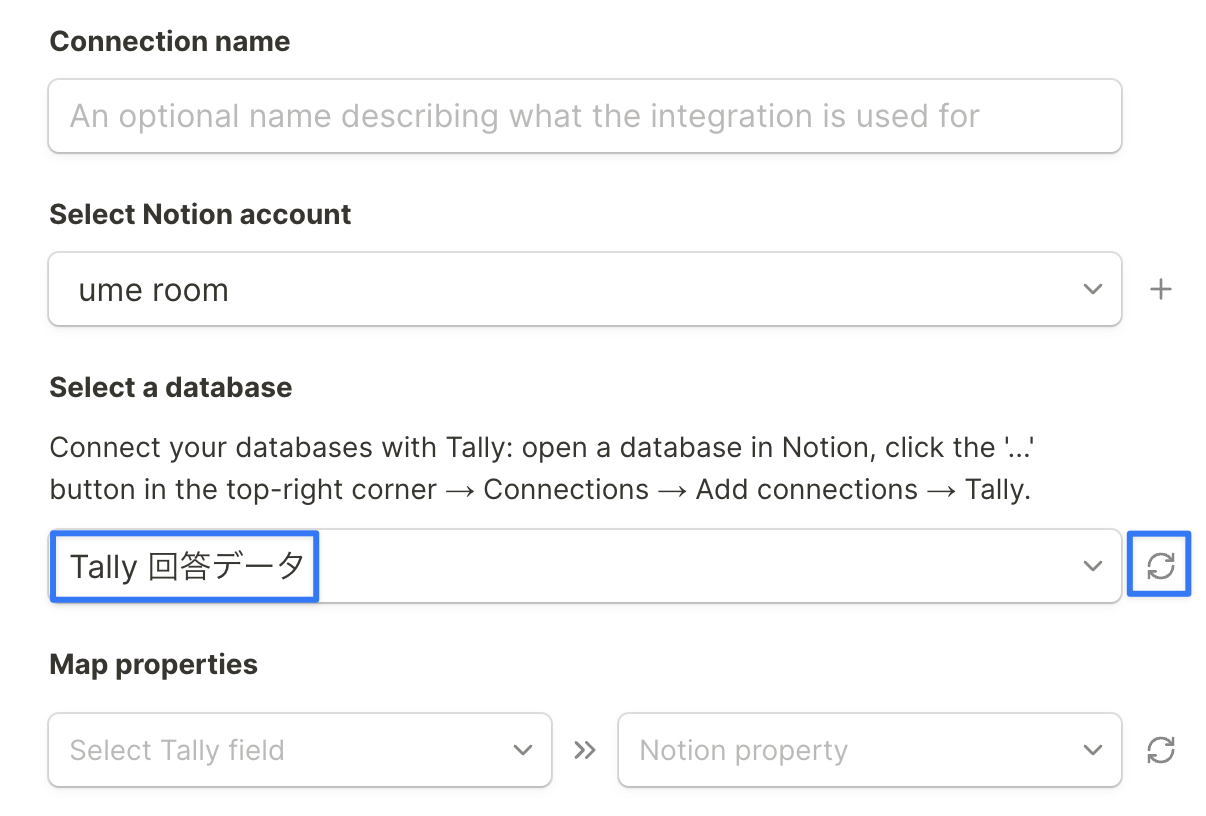Screen dimensions: 1206x816
Task: Refresh the Notion properties in Map properties
Action: click(x=1161, y=750)
